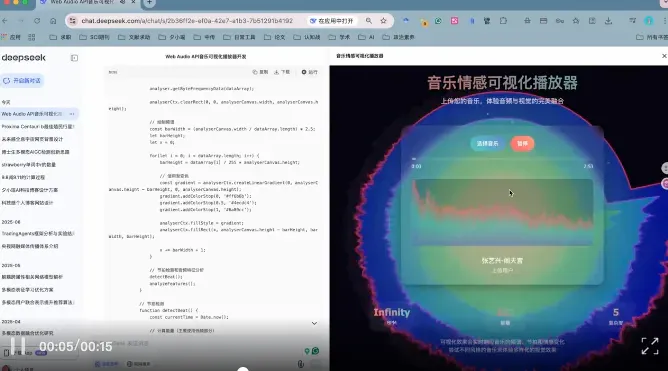Image resolution: width=668 pixels, height=371 pixels.
Task: Pause the music with the red 暂停 button
Action: (522, 144)
